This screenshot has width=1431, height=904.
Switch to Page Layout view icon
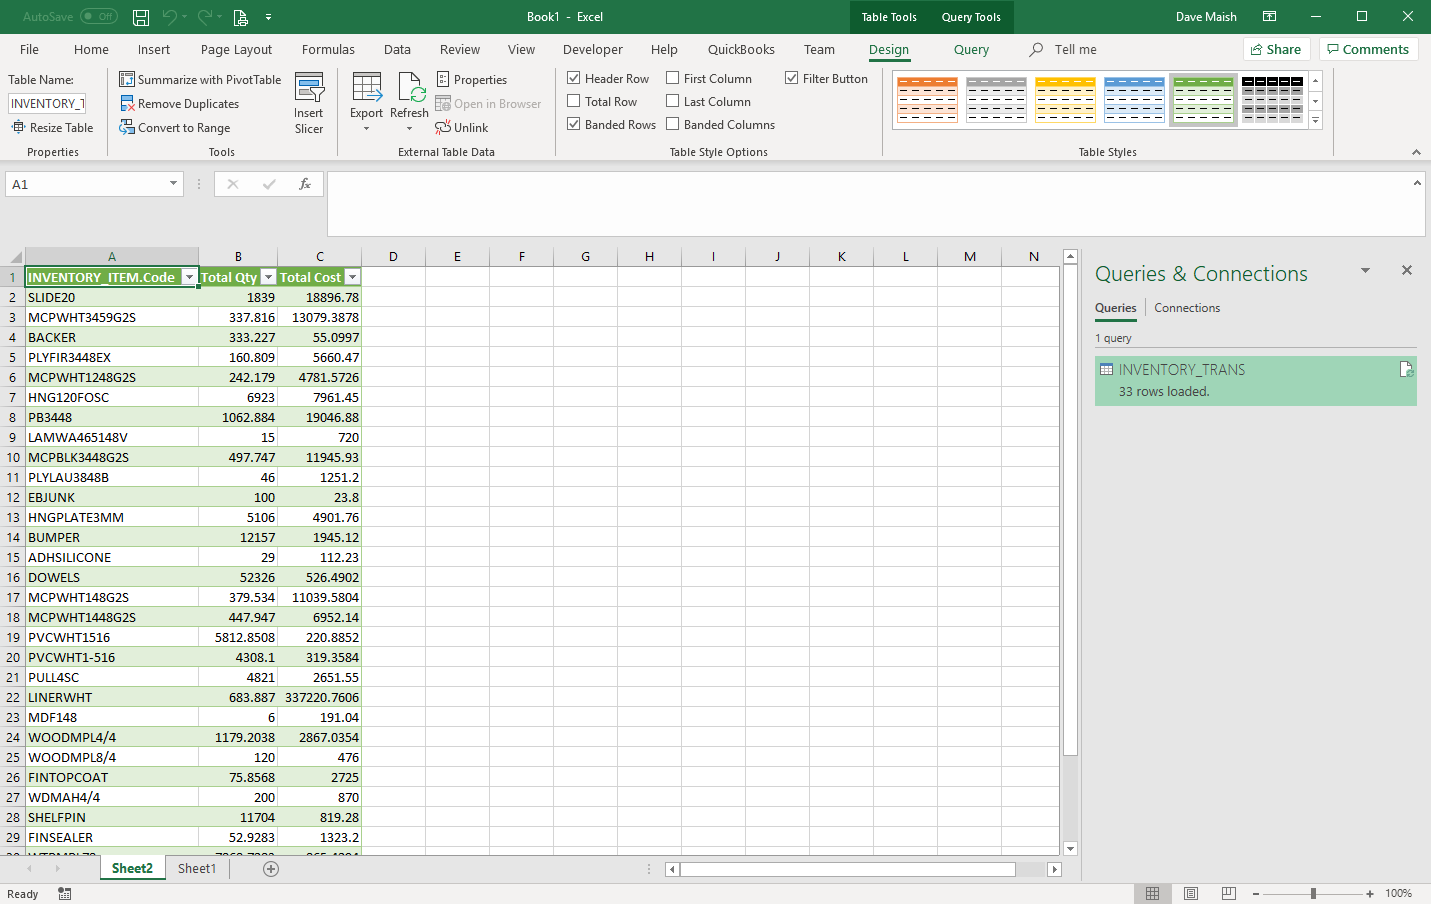1190,893
